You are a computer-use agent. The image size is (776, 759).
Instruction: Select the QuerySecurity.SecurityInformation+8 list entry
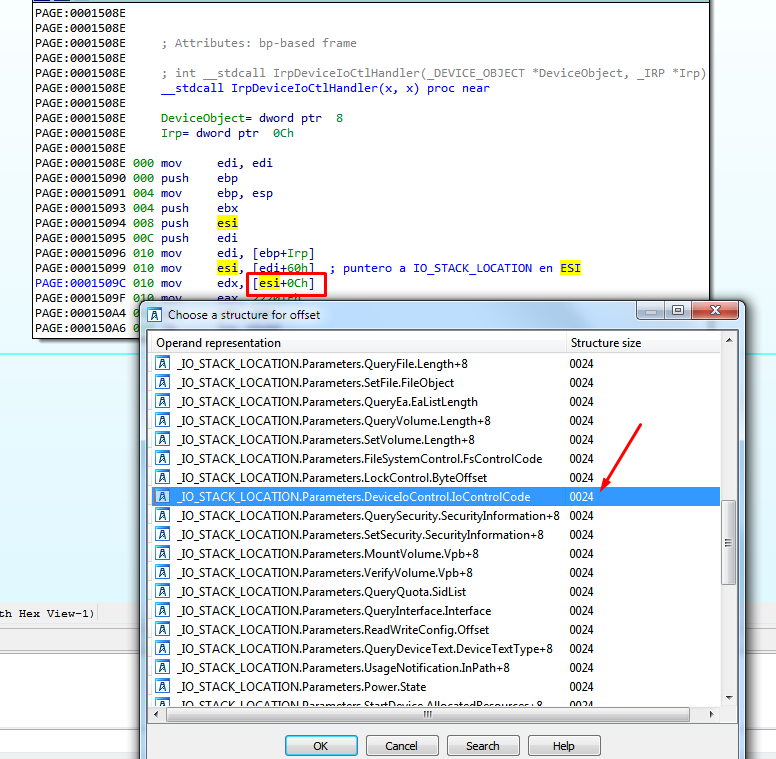click(x=367, y=516)
